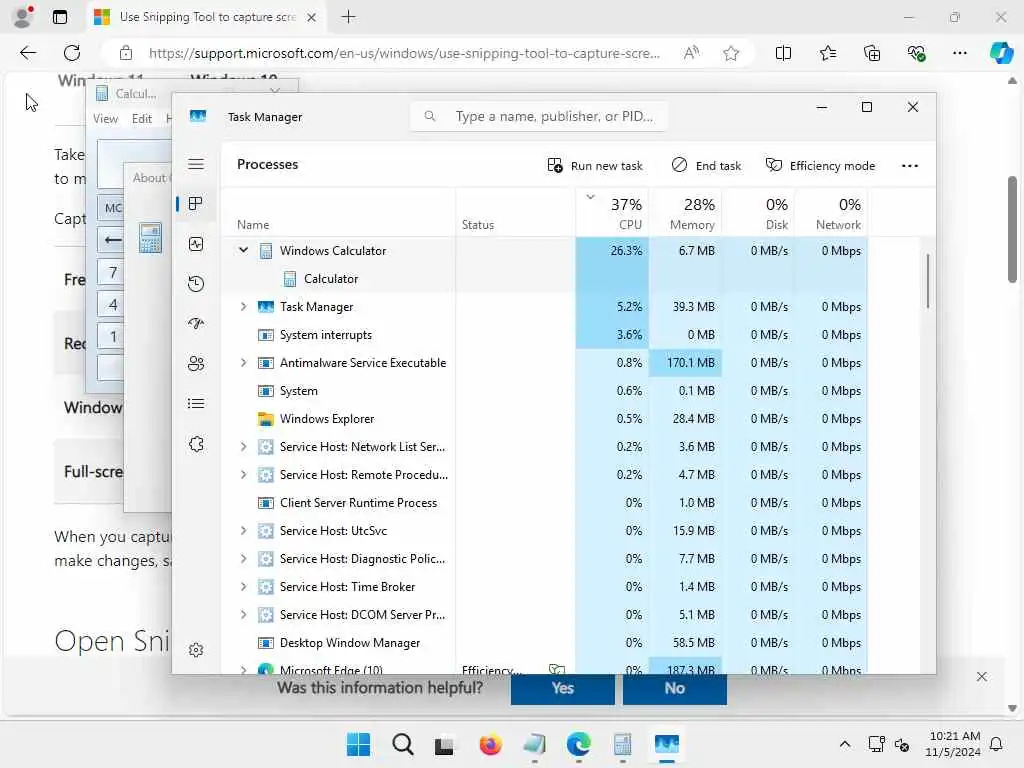
Task: Open Startup apps page icon
Action: point(196,324)
